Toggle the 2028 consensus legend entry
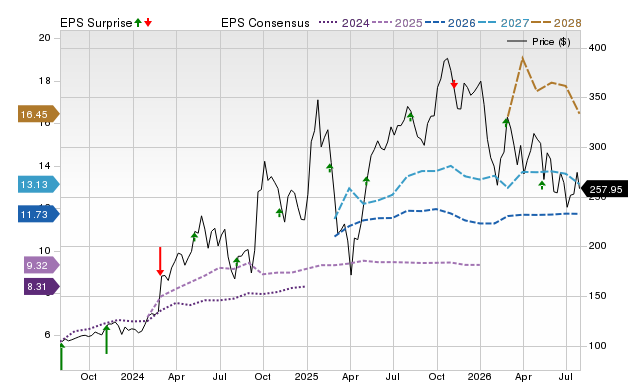 556,23
